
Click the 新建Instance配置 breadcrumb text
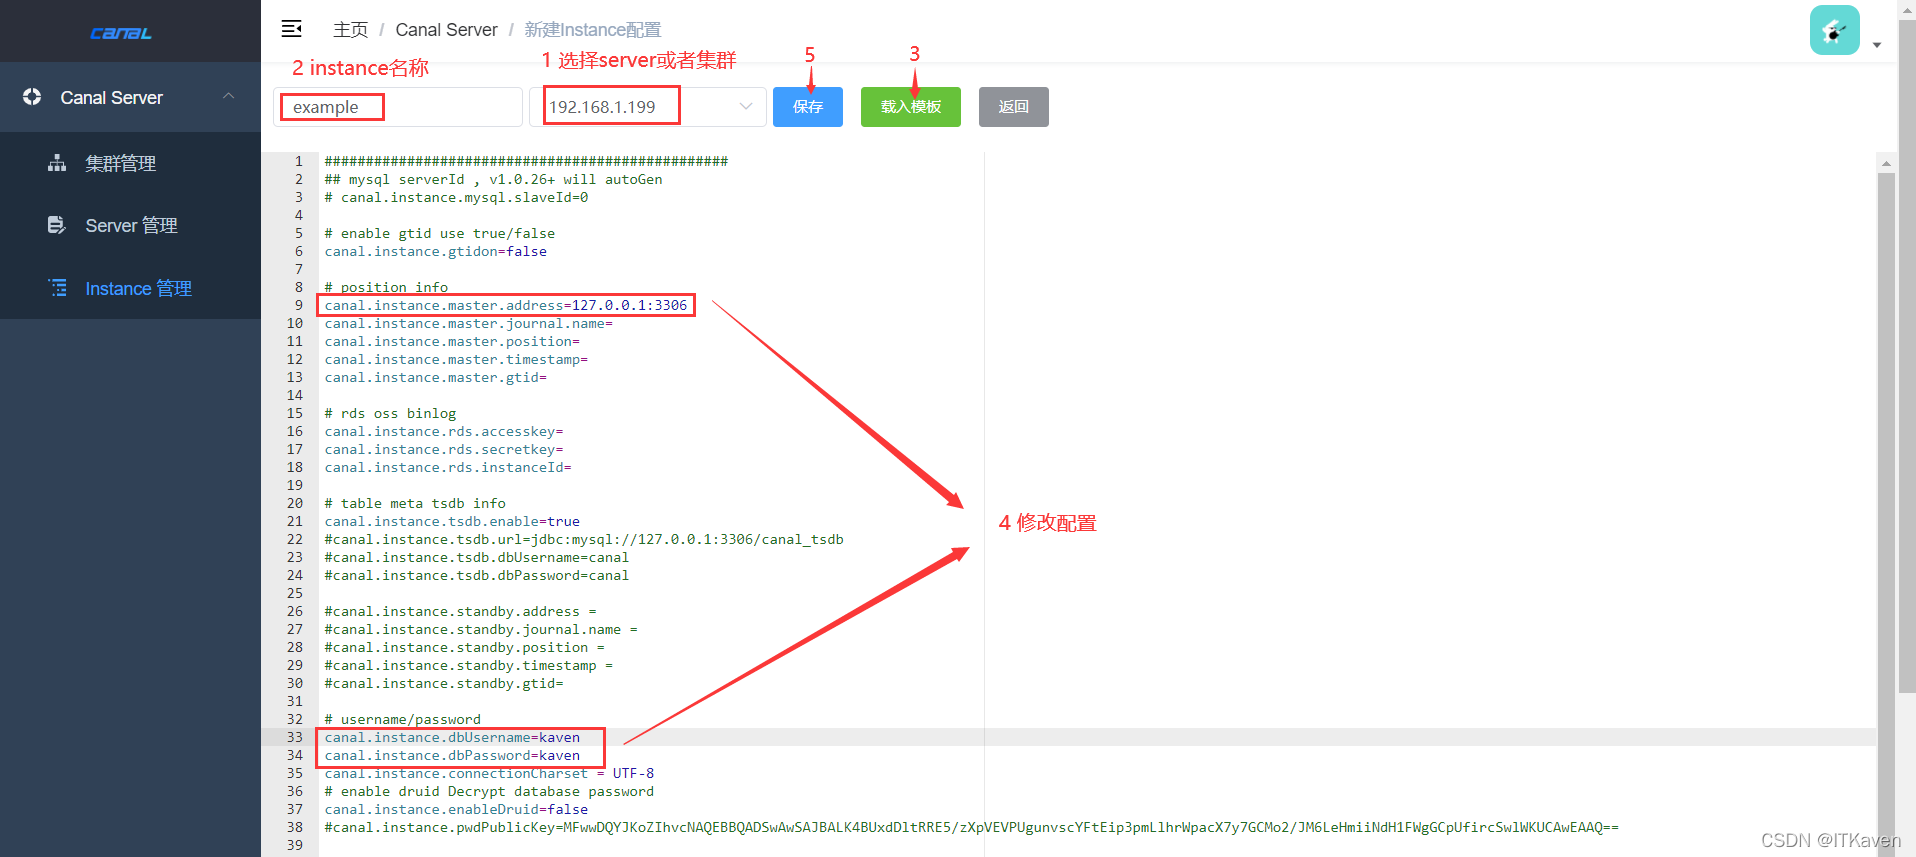pos(592,30)
